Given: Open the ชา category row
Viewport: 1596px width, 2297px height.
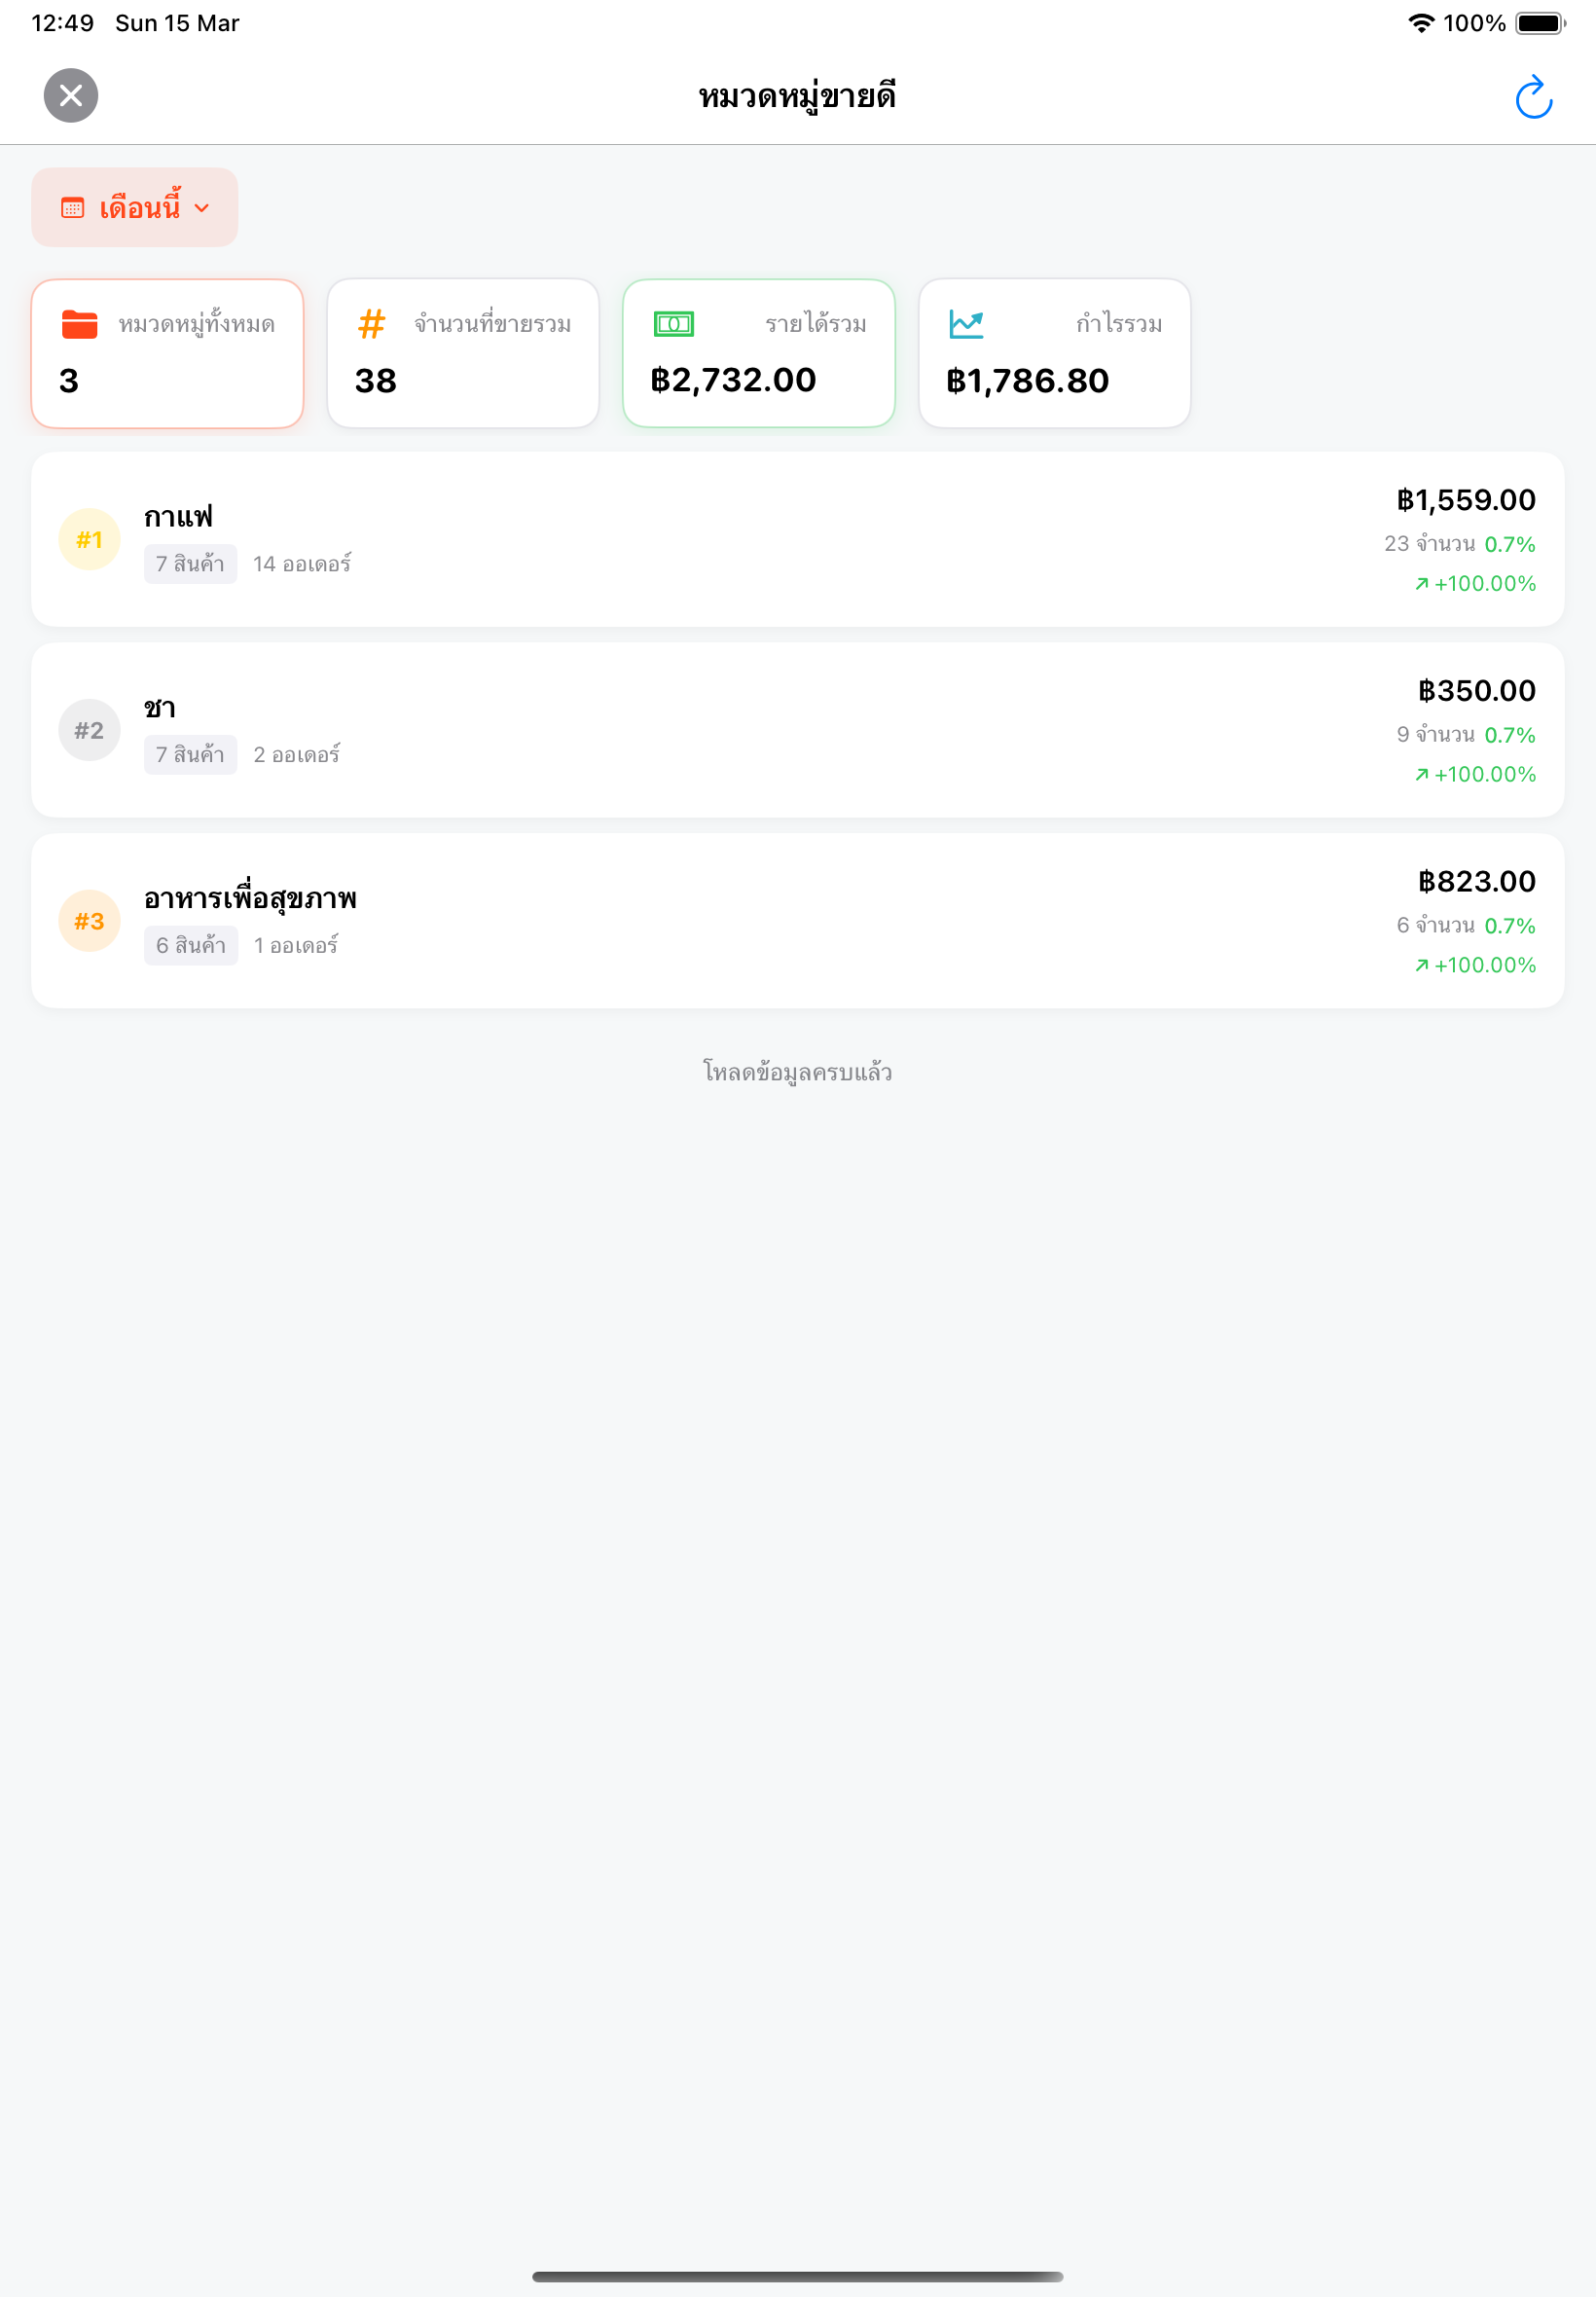Looking at the screenshot, I should [798, 731].
